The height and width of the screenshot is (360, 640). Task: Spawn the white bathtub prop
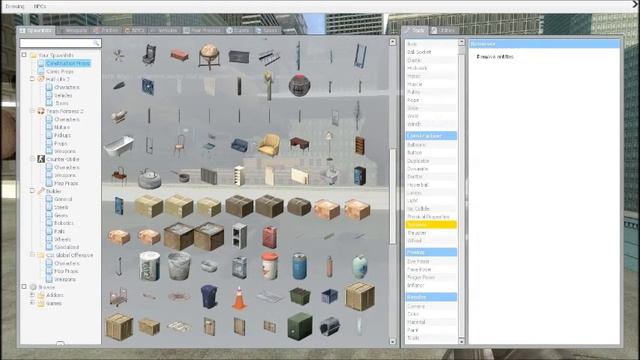click(118, 146)
